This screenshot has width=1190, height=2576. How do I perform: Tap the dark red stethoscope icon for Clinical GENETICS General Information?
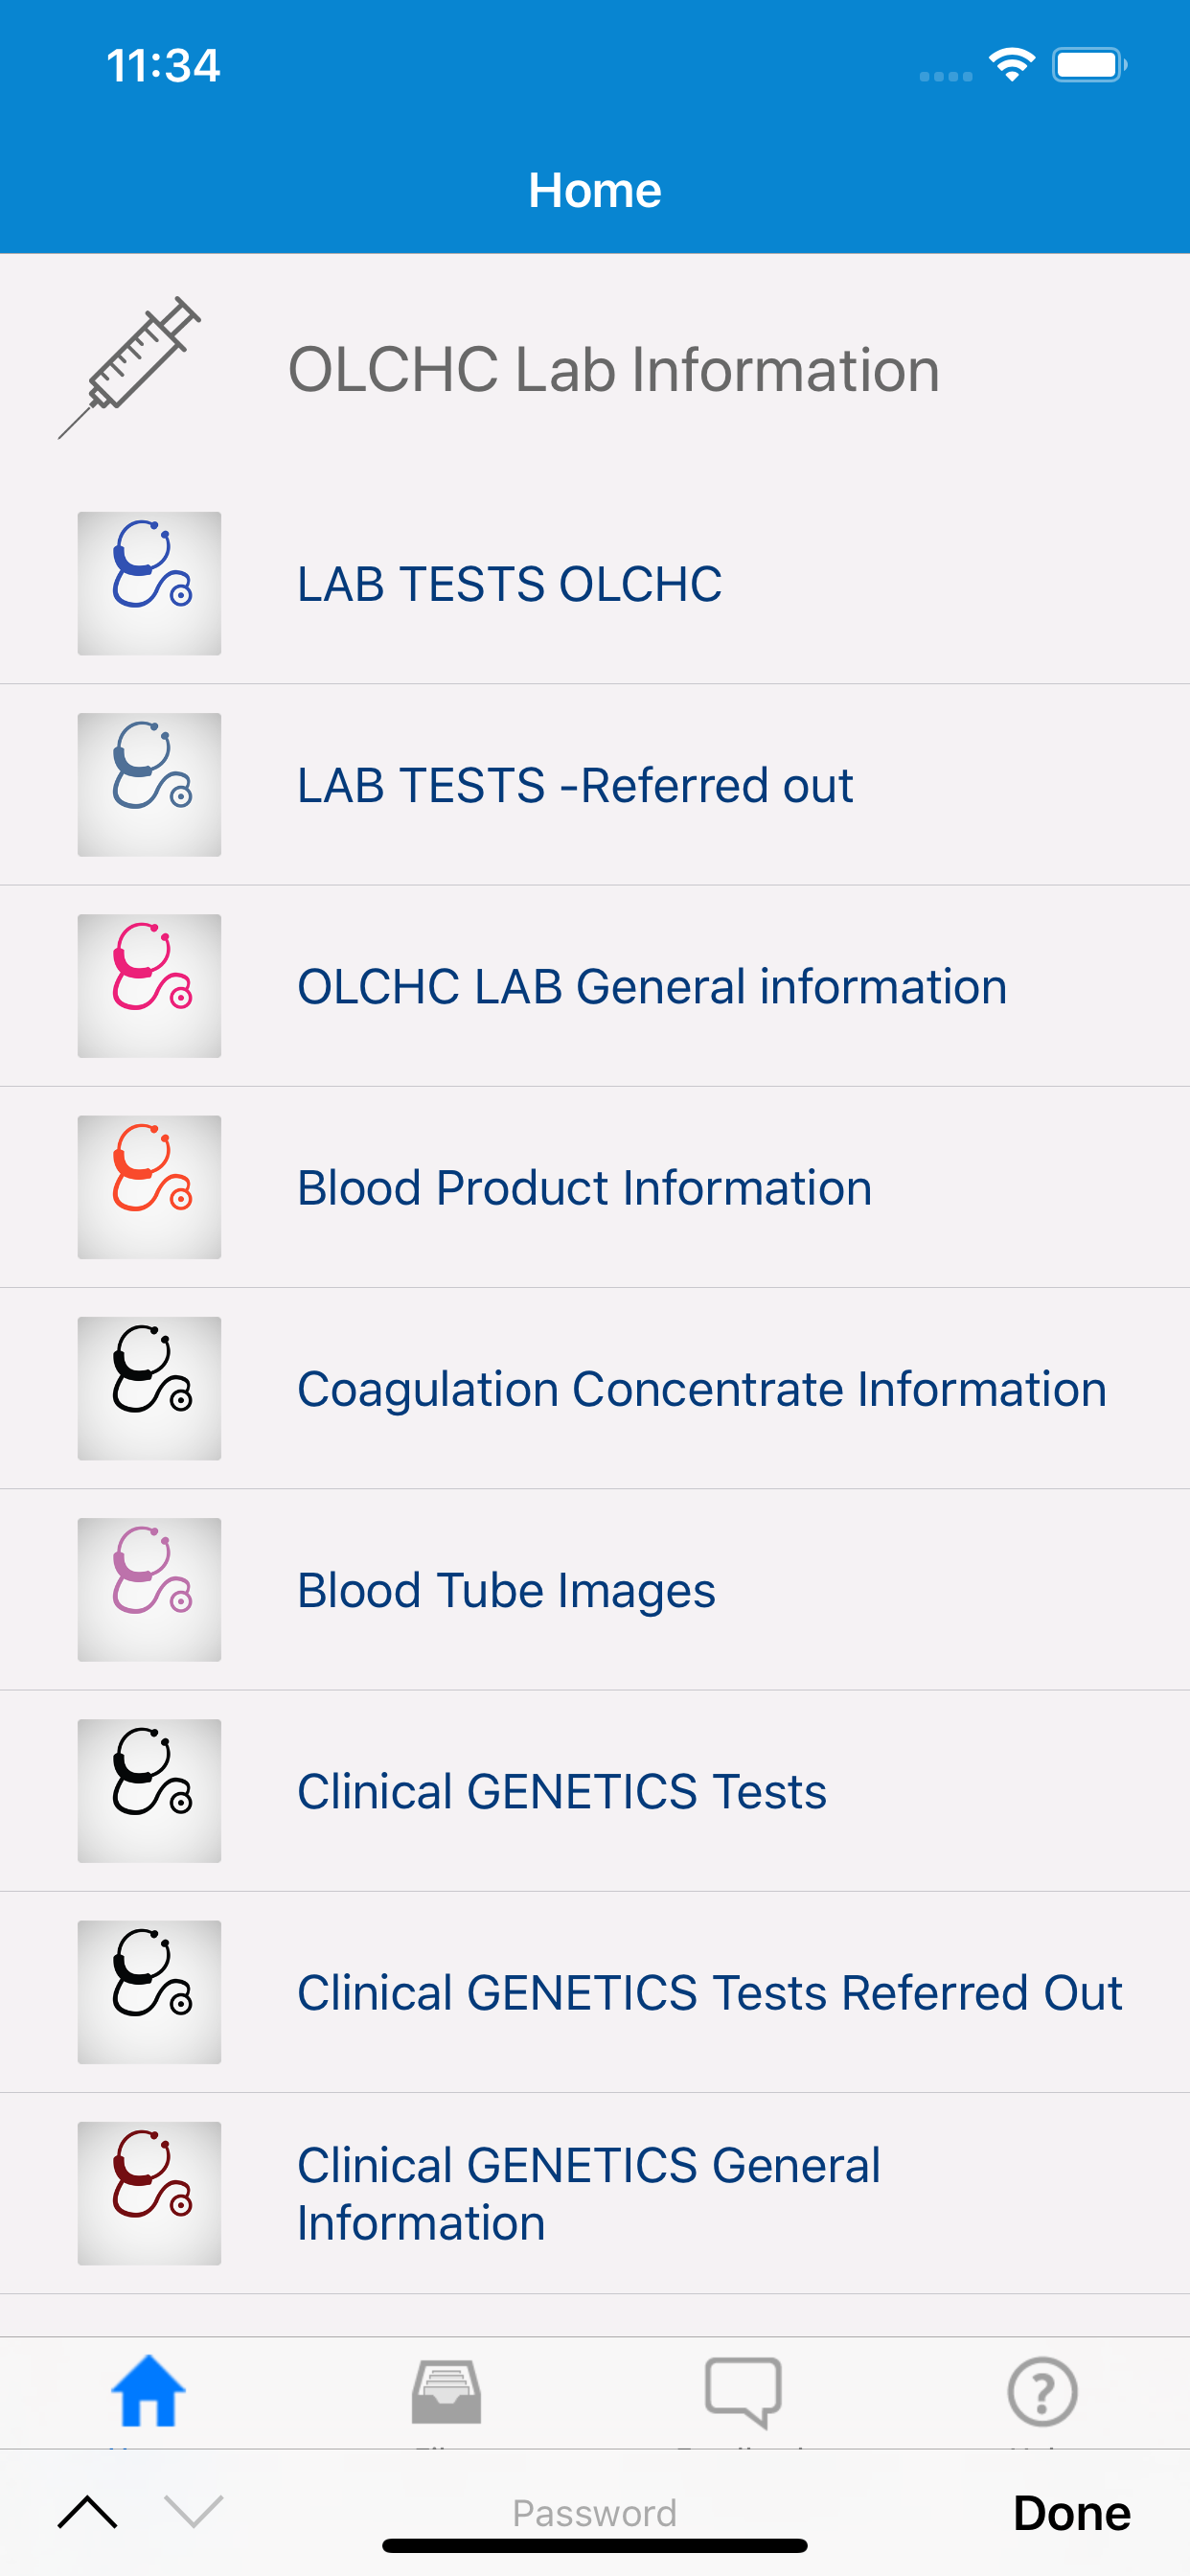pos(149,2192)
